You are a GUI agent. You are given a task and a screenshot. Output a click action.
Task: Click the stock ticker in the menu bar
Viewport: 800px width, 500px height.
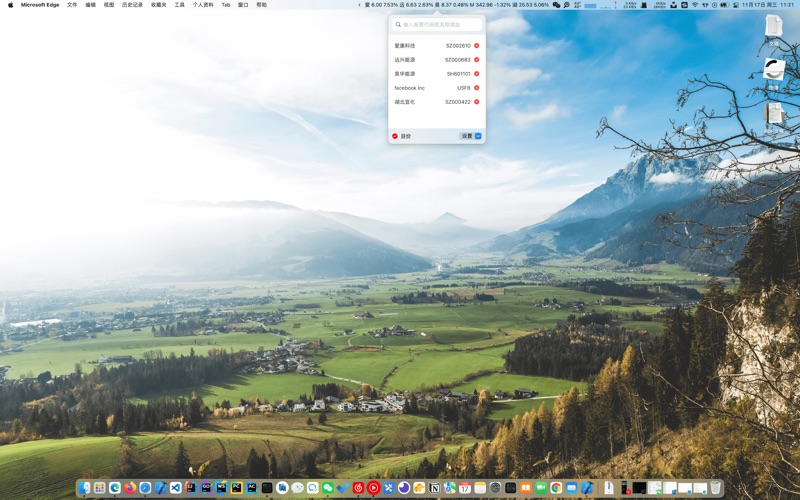tap(456, 5)
